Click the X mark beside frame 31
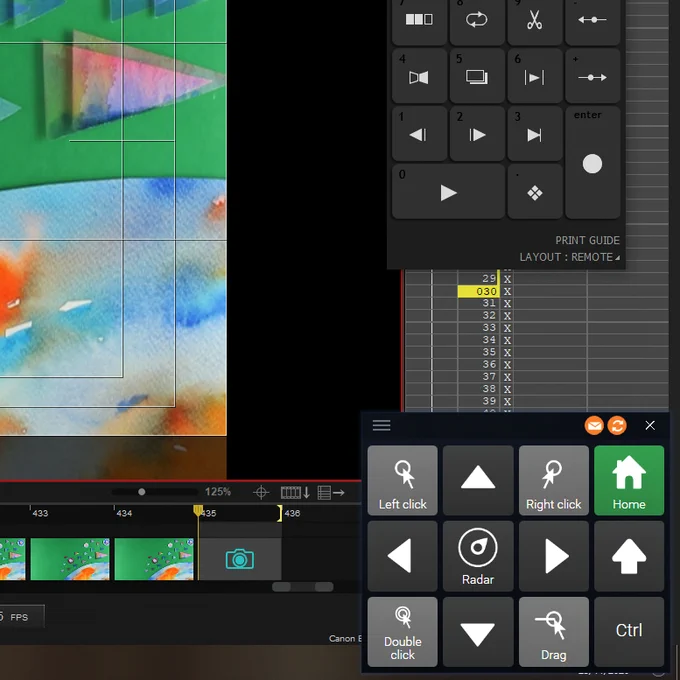The image size is (680, 680). (507, 304)
